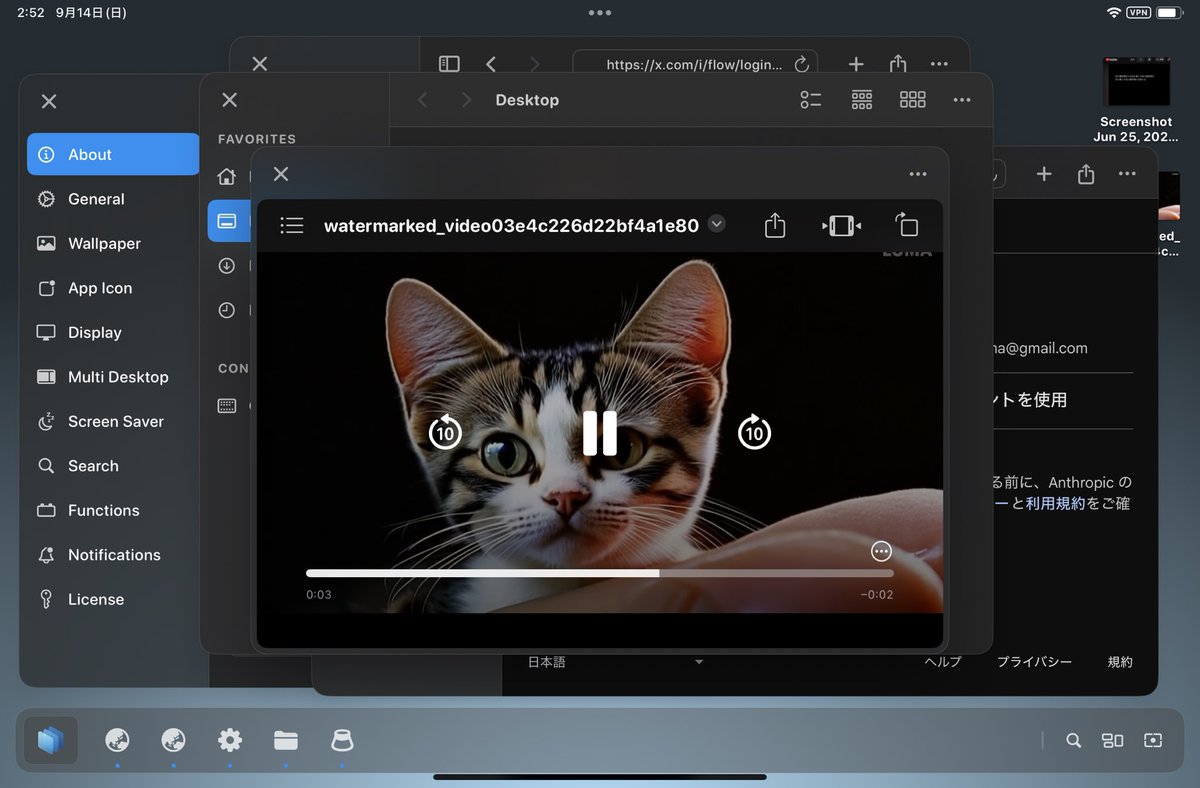Expand the watermarked_video title dropdown chevron
1200x788 pixels.
(x=716, y=224)
